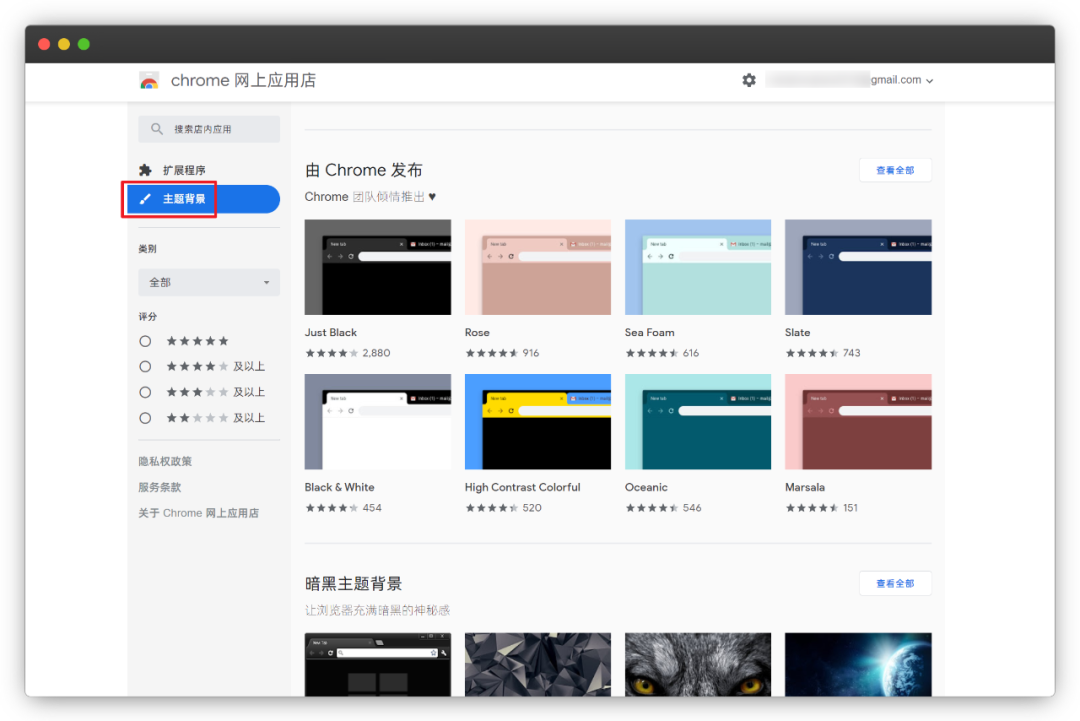Click the yellow minimize window button
Image resolution: width=1080 pixels, height=721 pixels.
point(64,44)
